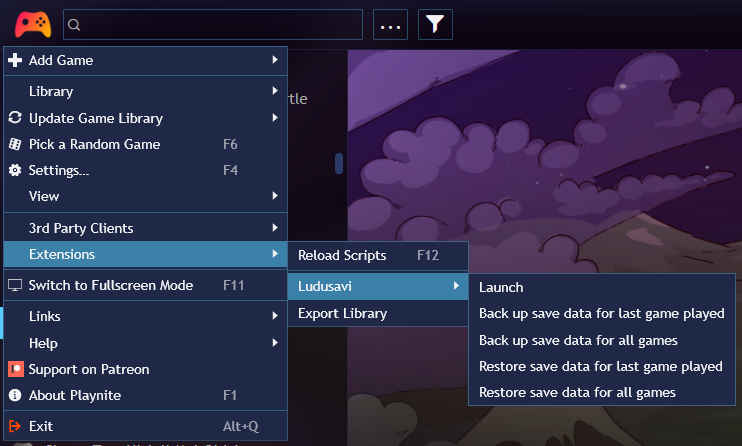
Task: Expand the Help submenu arrow
Action: click(275, 342)
